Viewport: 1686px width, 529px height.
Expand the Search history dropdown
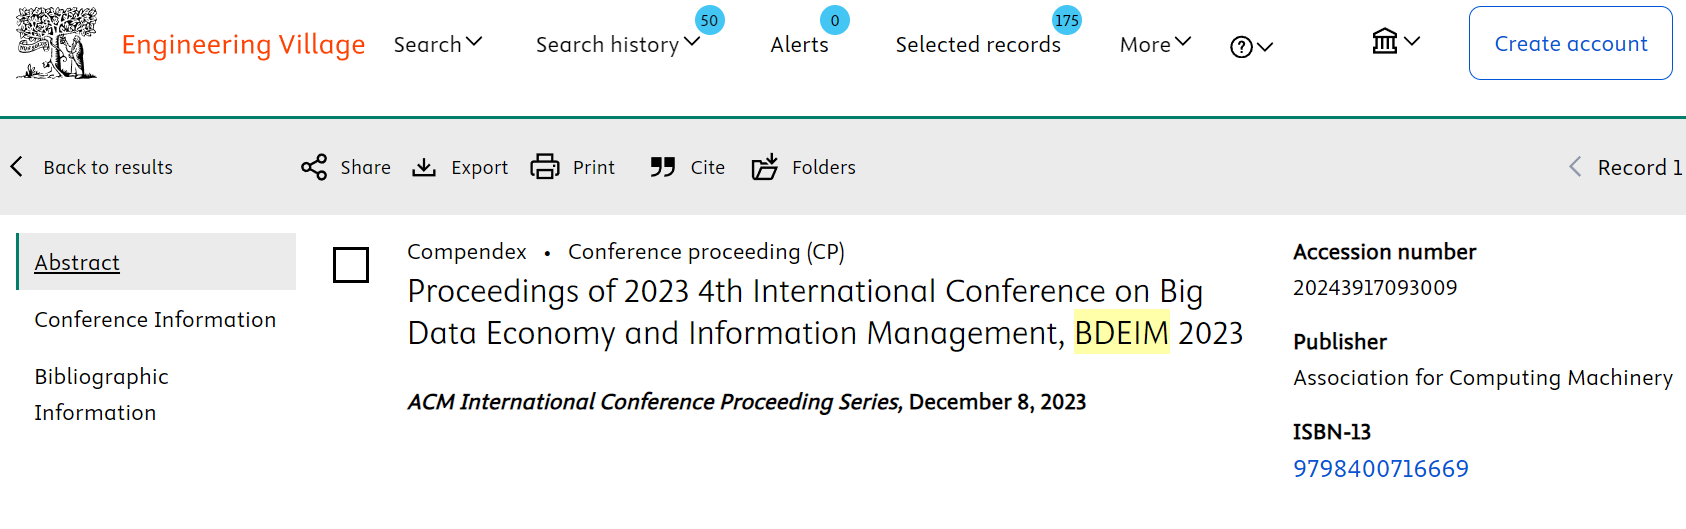click(x=618, y=45)
